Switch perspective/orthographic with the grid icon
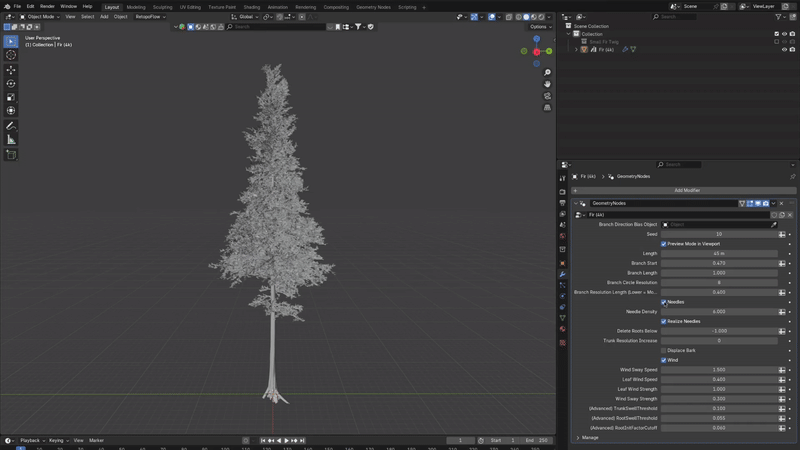The image size is (800, 450). pos(547,108)
